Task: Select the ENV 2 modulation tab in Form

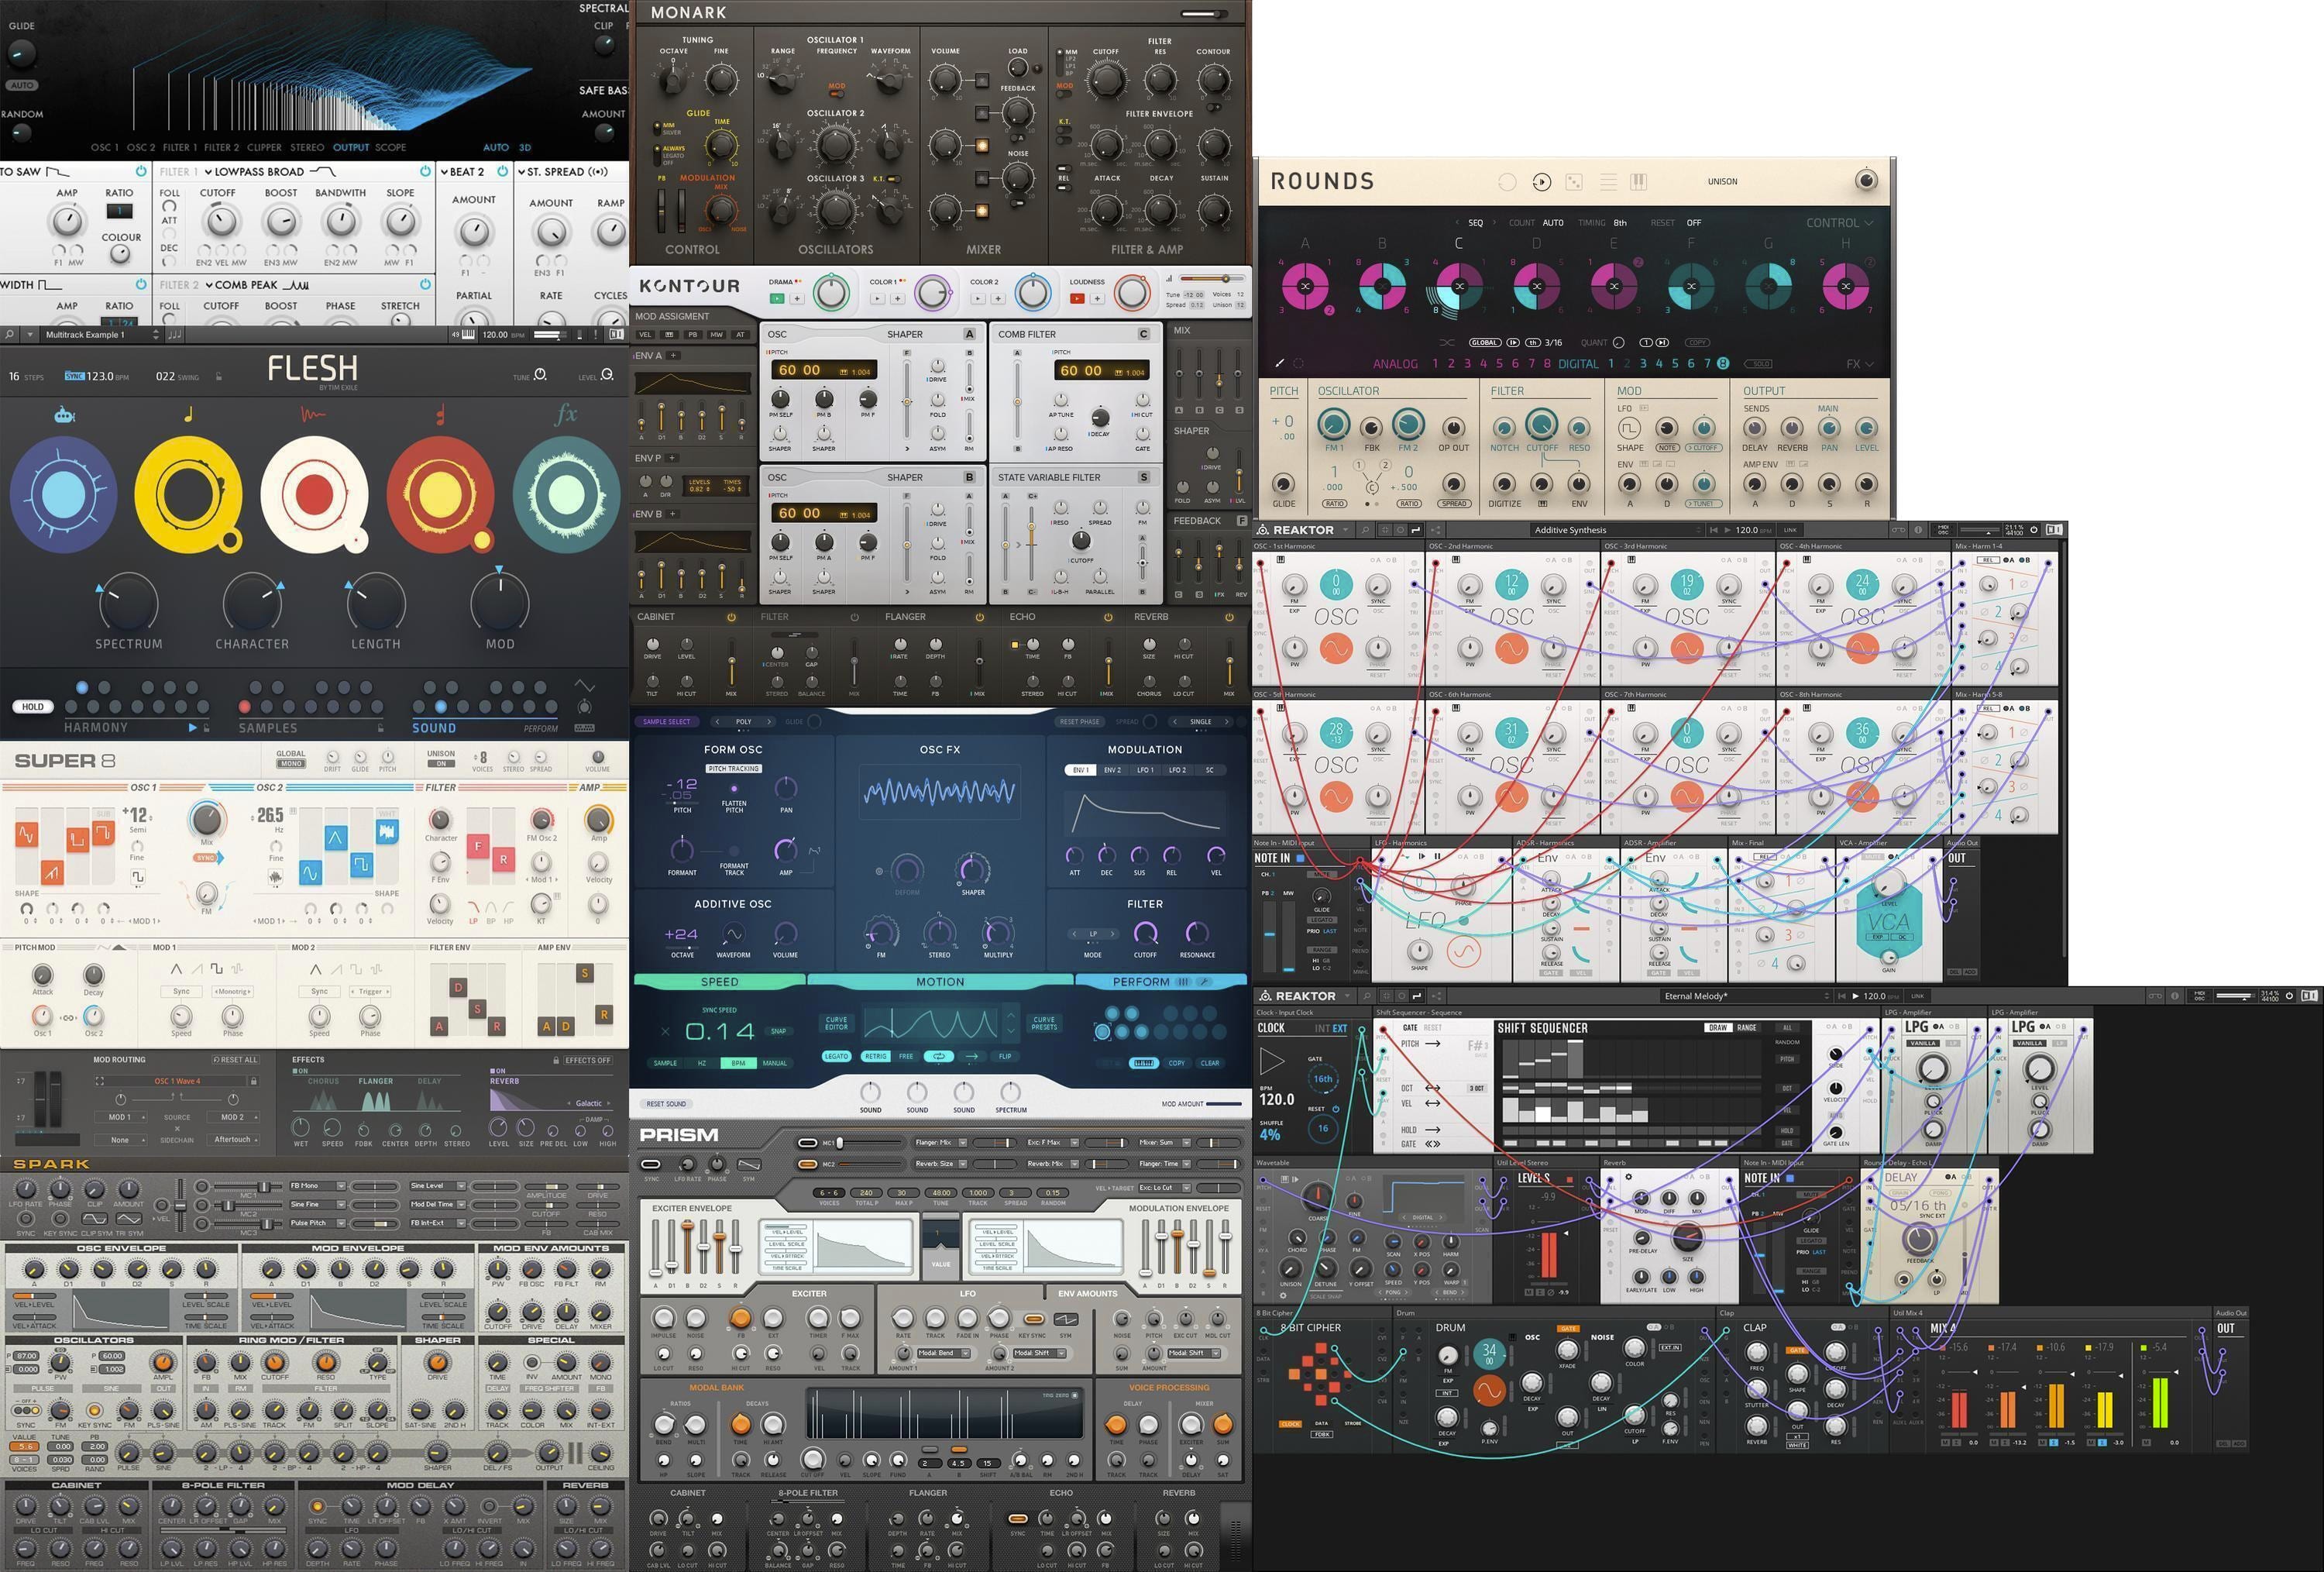Action: coord(1113,770)
